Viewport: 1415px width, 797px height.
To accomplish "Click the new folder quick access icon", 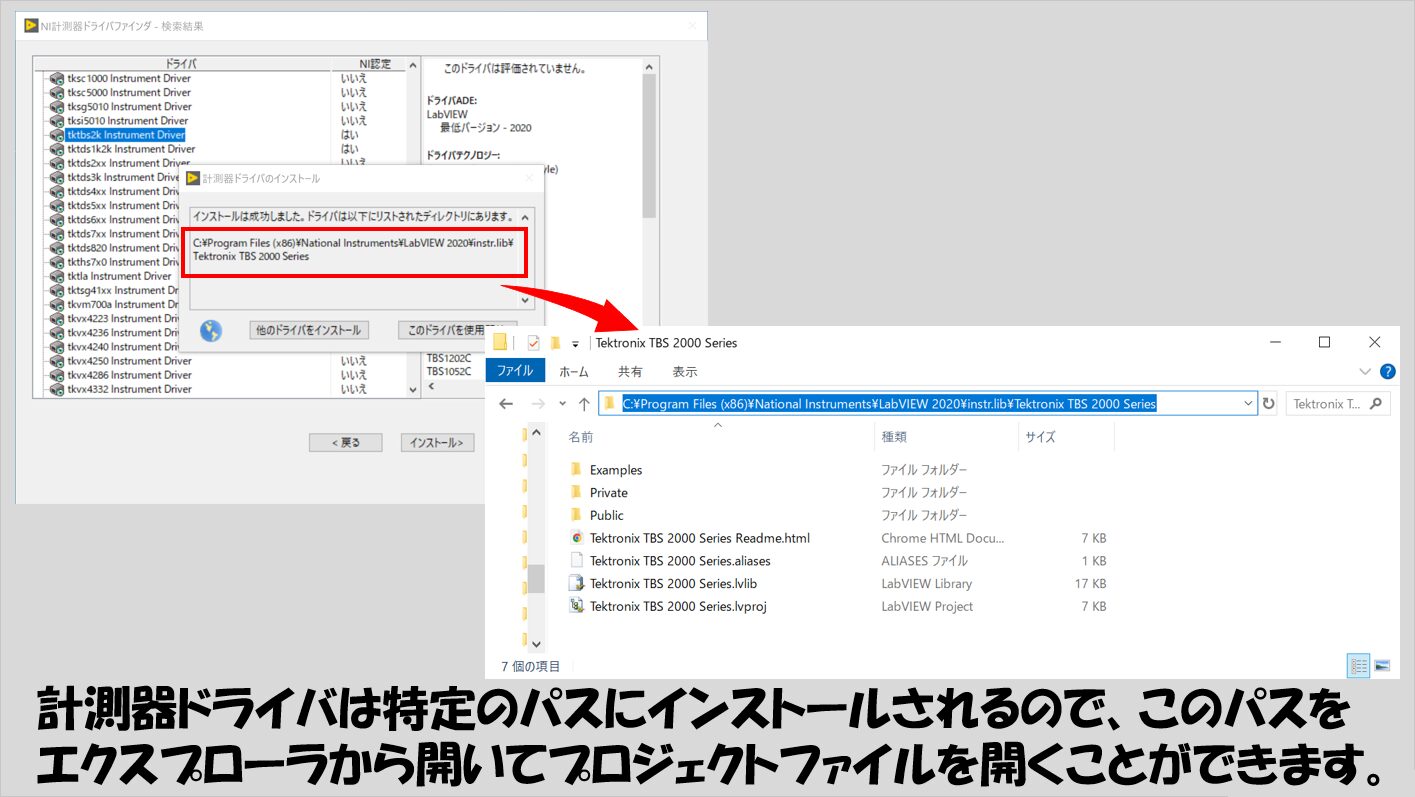I will (554, 343).
